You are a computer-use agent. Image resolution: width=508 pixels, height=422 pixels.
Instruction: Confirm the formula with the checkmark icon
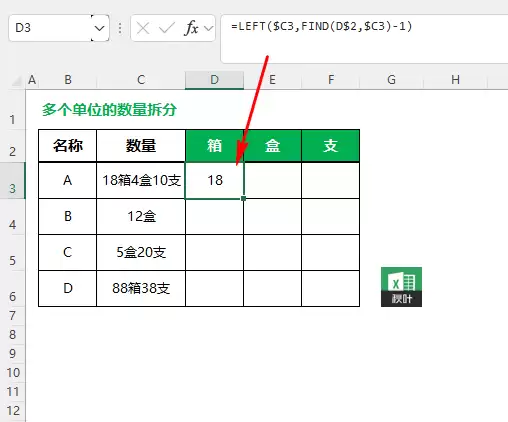click(167, 28)
